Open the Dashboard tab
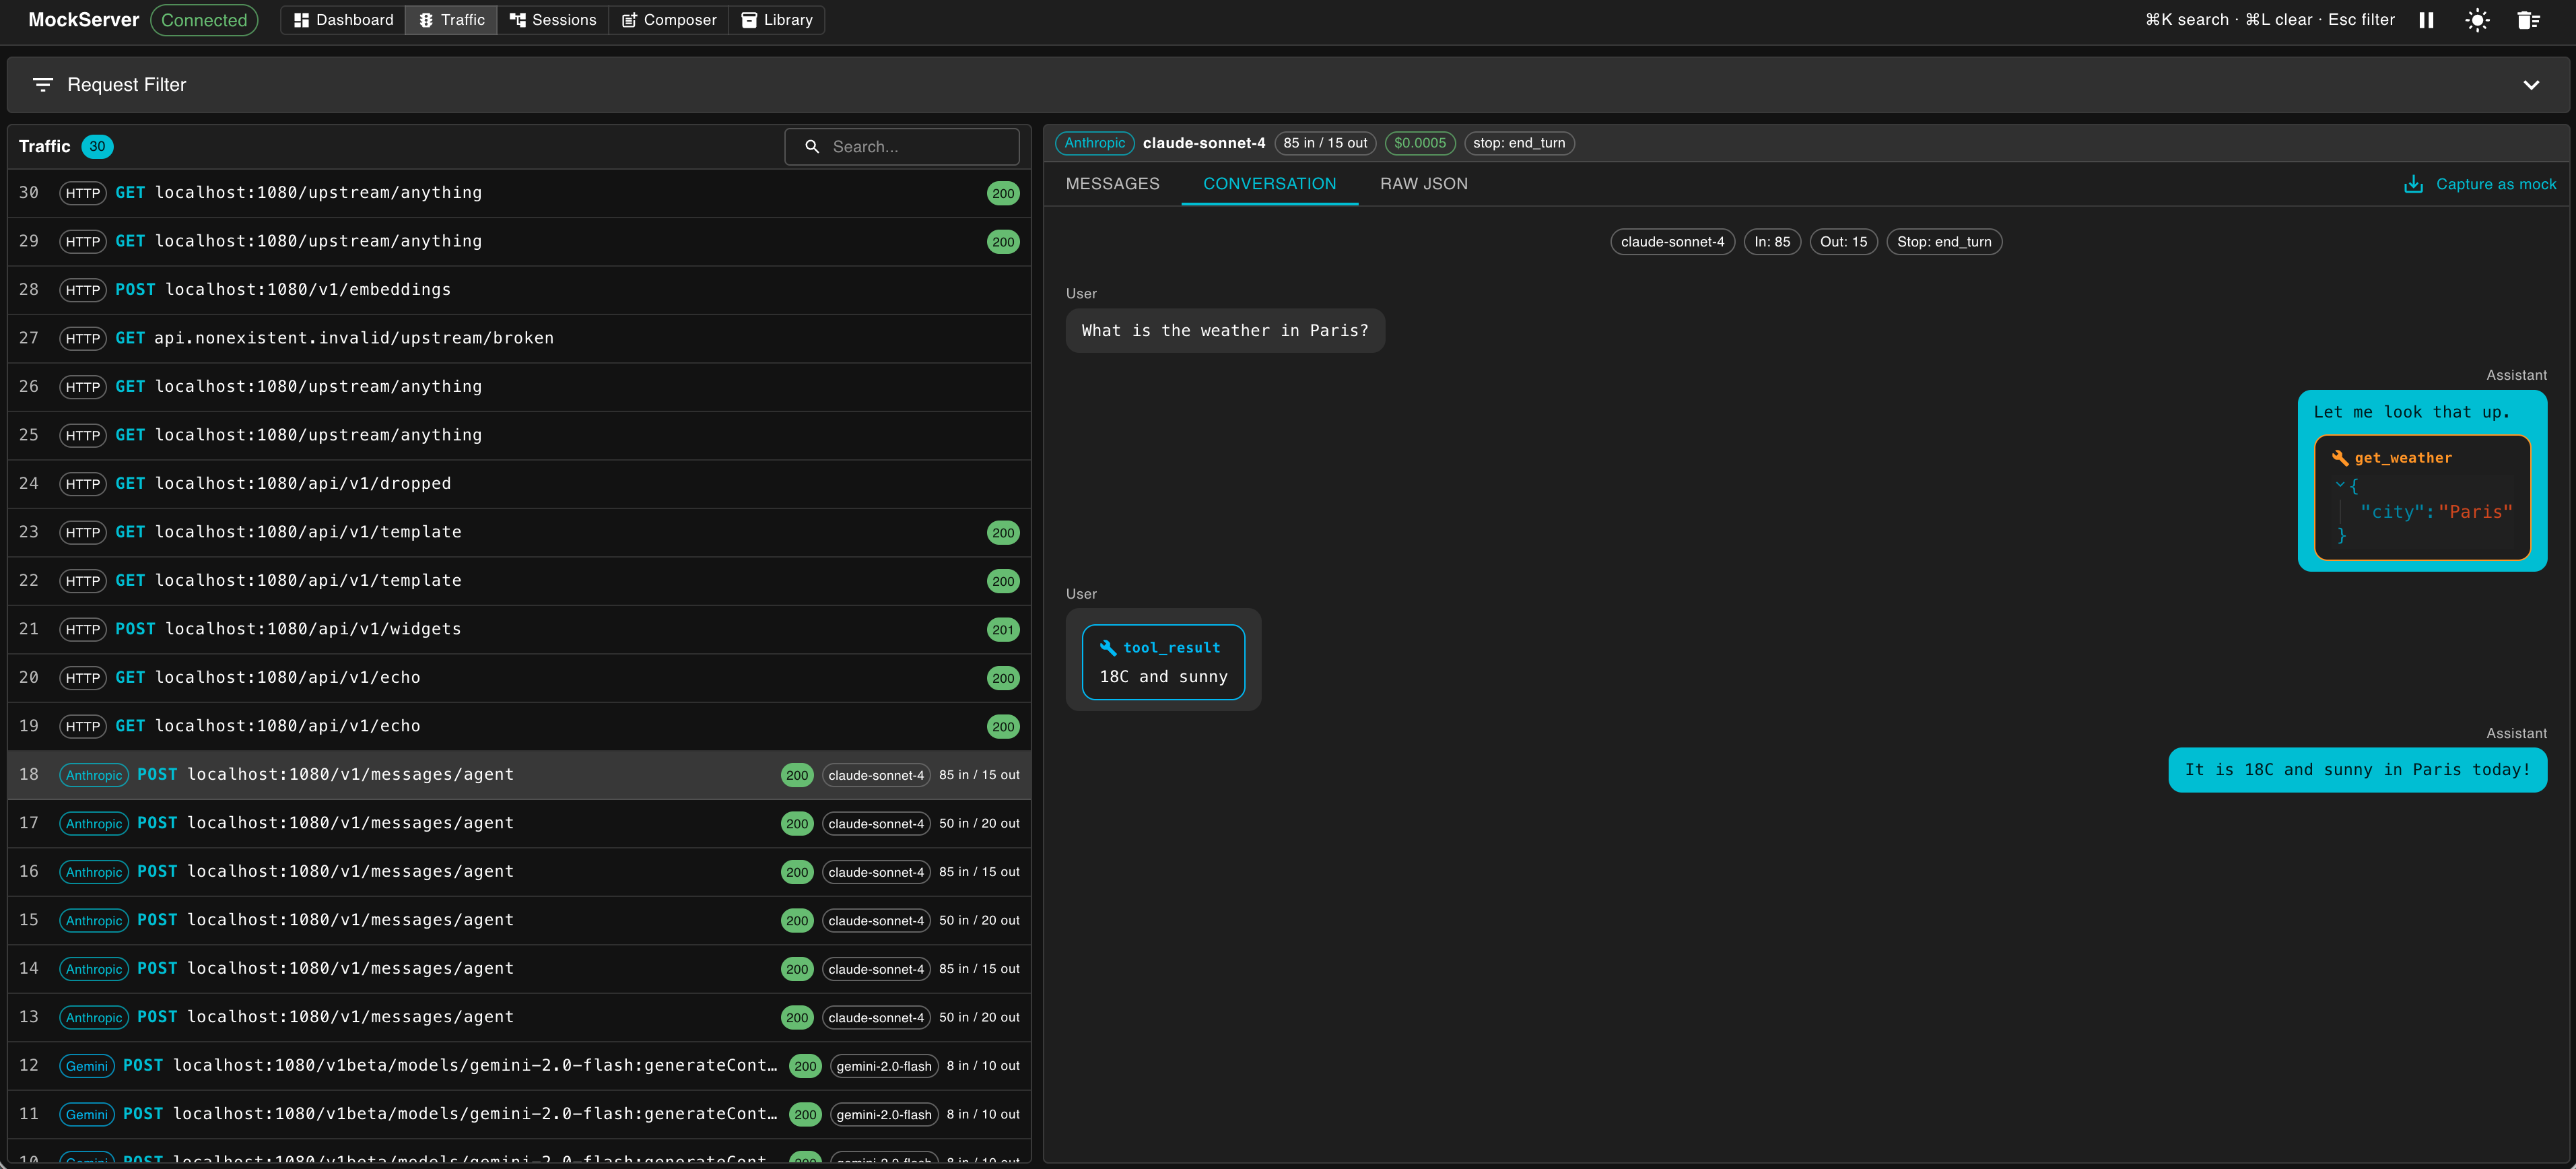This screenshot has height=1169, width=2576. tap(343, 20)
